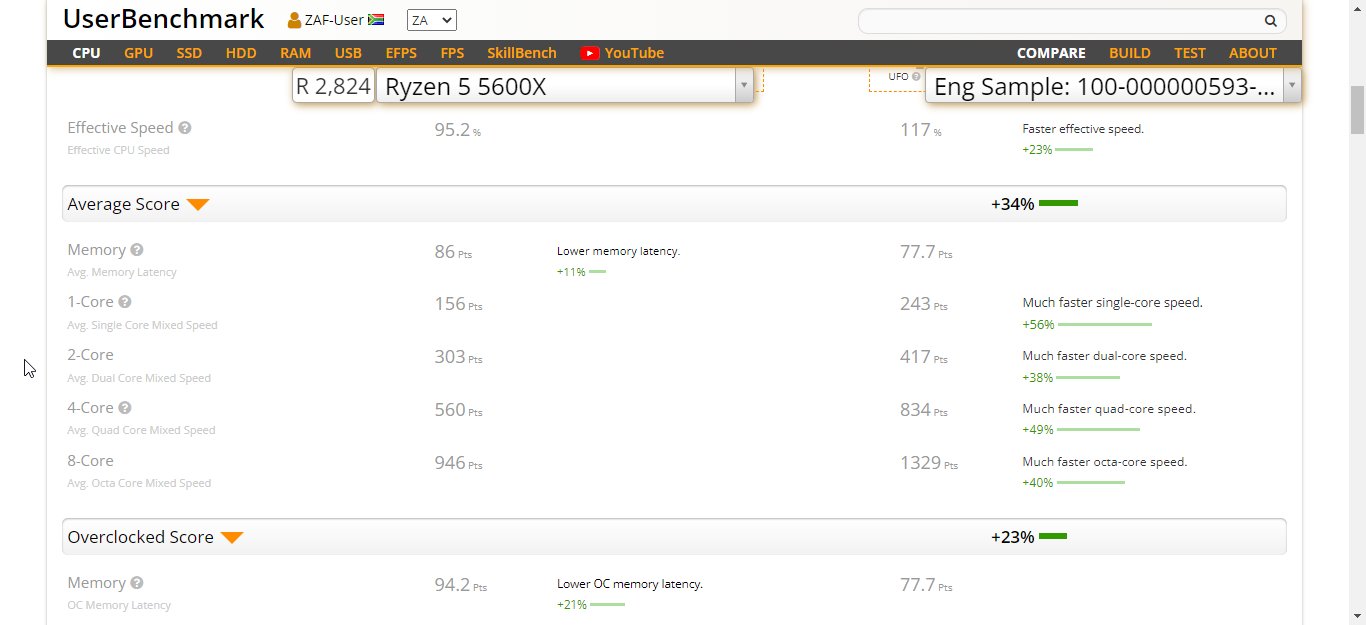Select the SSD menu tab
This screenshot has width=1366, height=625.
coord(190,53)
